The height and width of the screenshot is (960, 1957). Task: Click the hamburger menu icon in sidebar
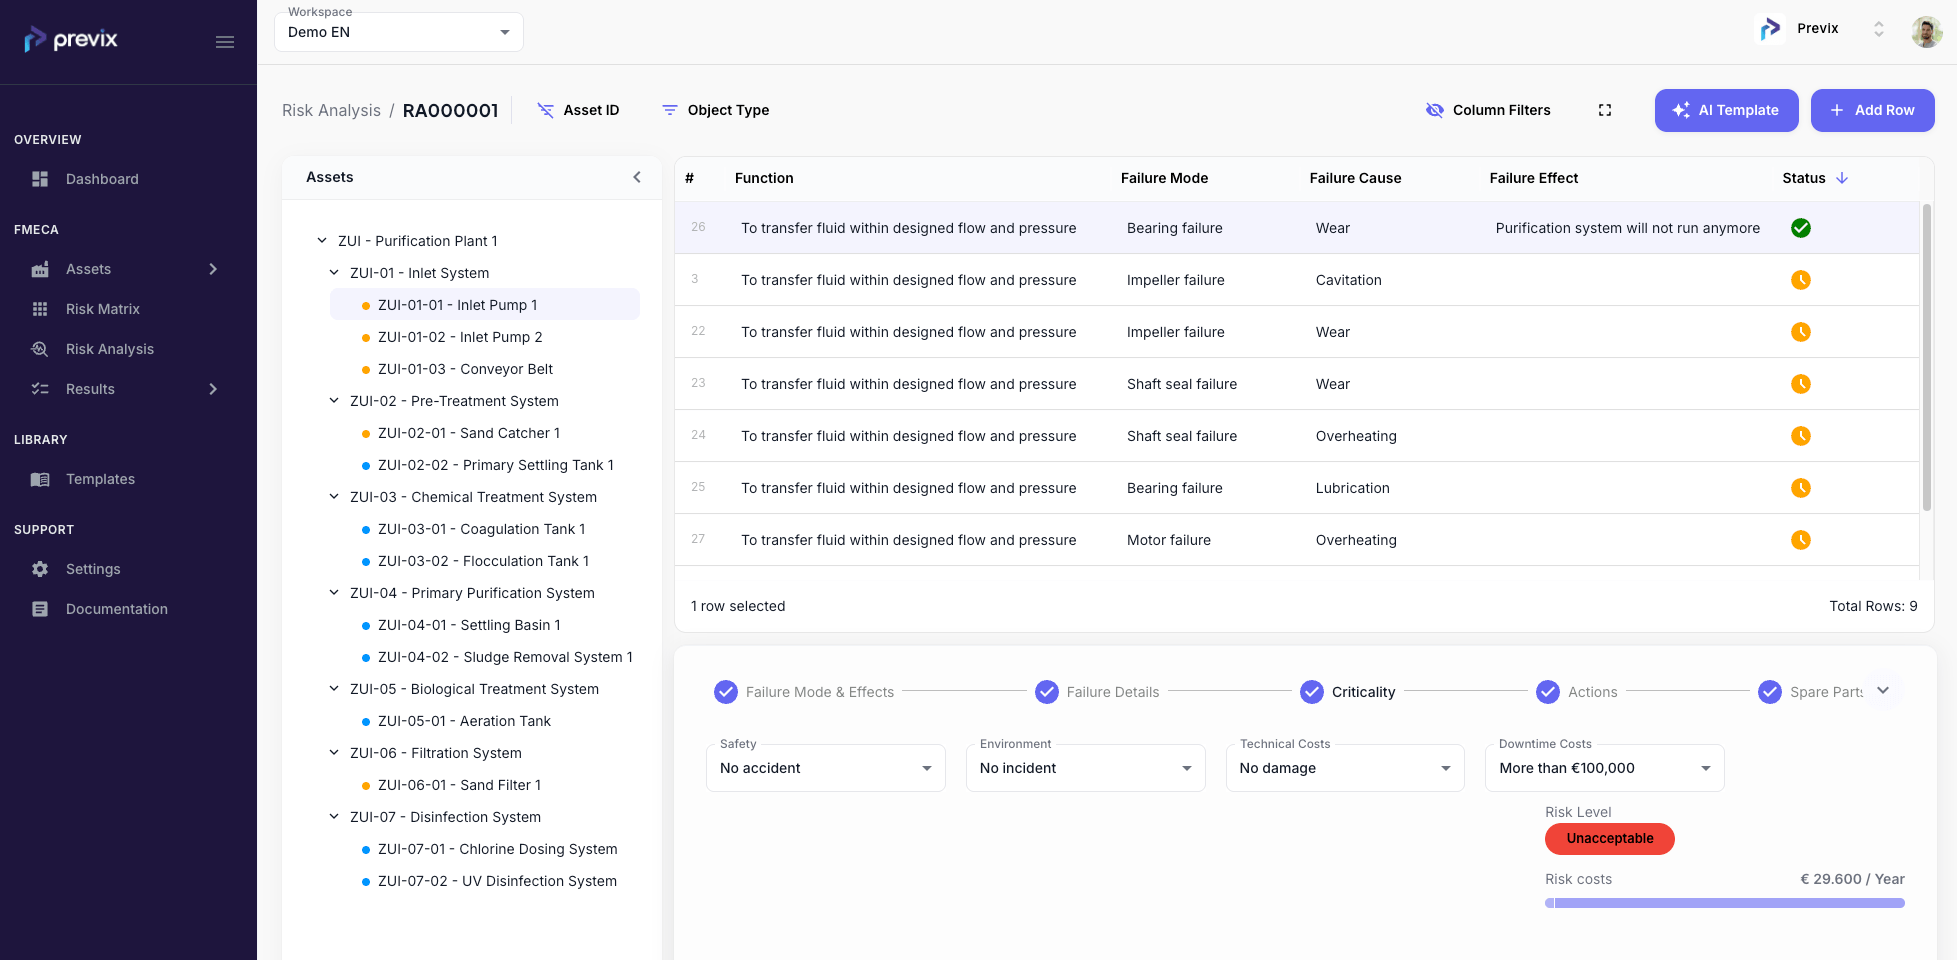pyautogui.click(x=225, y=42)
